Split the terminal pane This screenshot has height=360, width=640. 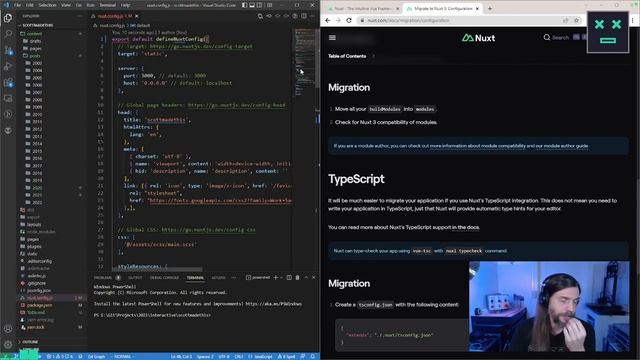(x=289, y=278)
